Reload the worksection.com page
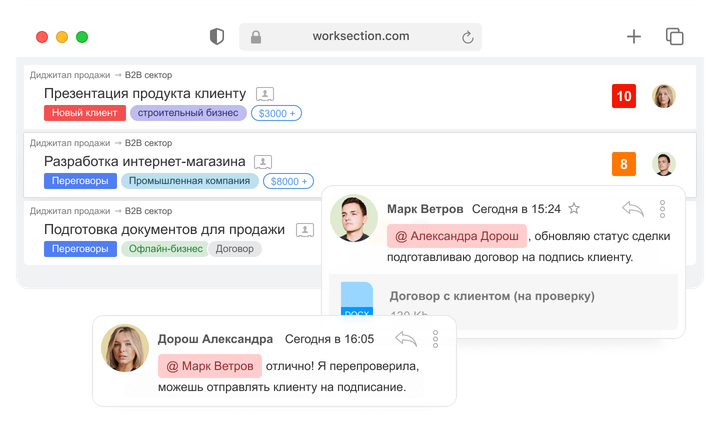The height and width of the screenshot is (421, 720). (467, 37)
